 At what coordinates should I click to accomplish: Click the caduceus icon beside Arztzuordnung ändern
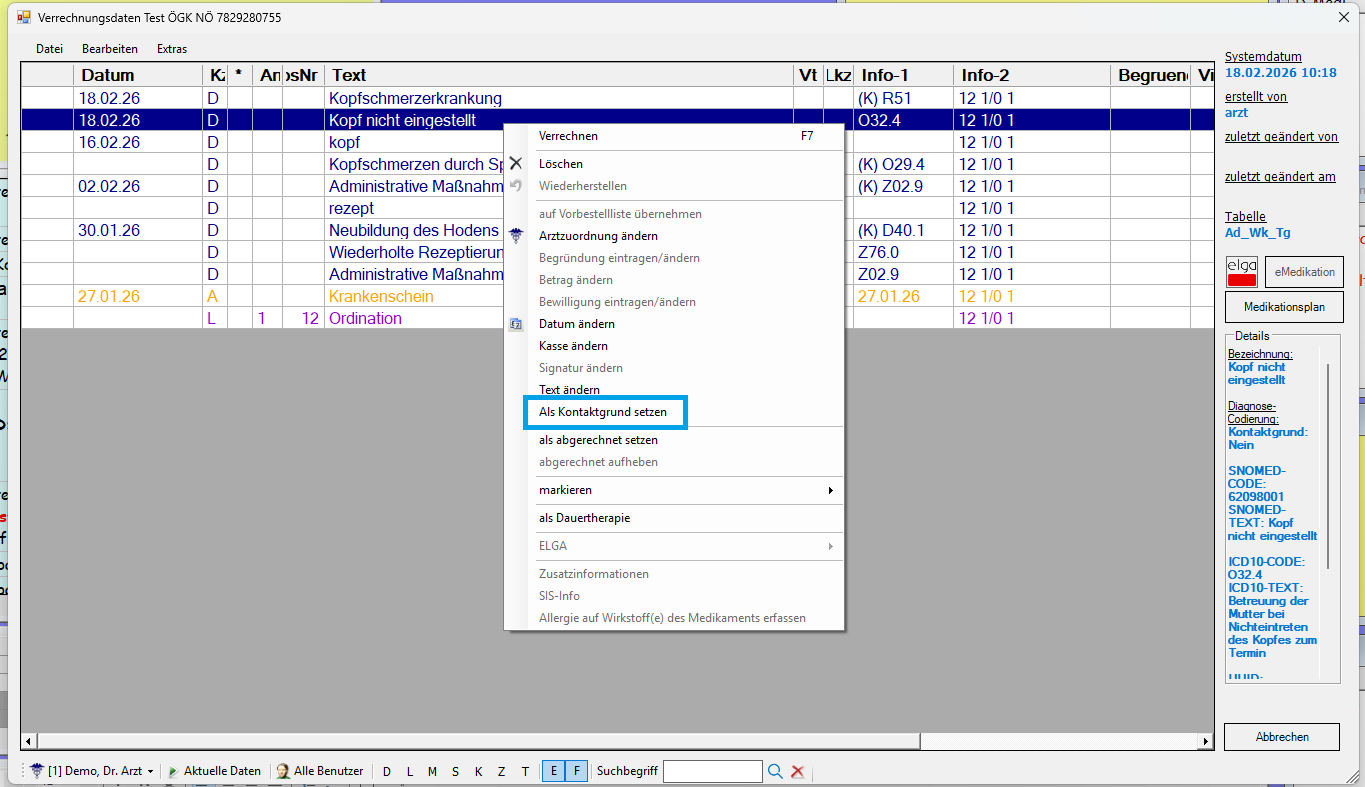(516, 236)
